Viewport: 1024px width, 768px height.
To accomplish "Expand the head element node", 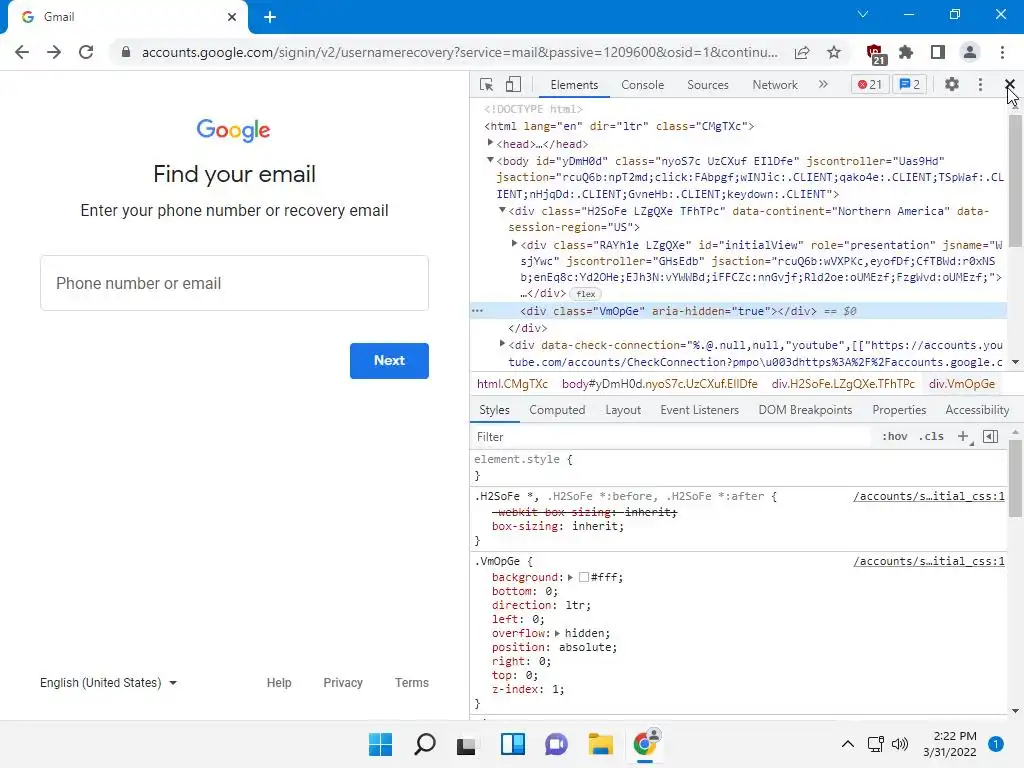I will [x=490, y=143].
